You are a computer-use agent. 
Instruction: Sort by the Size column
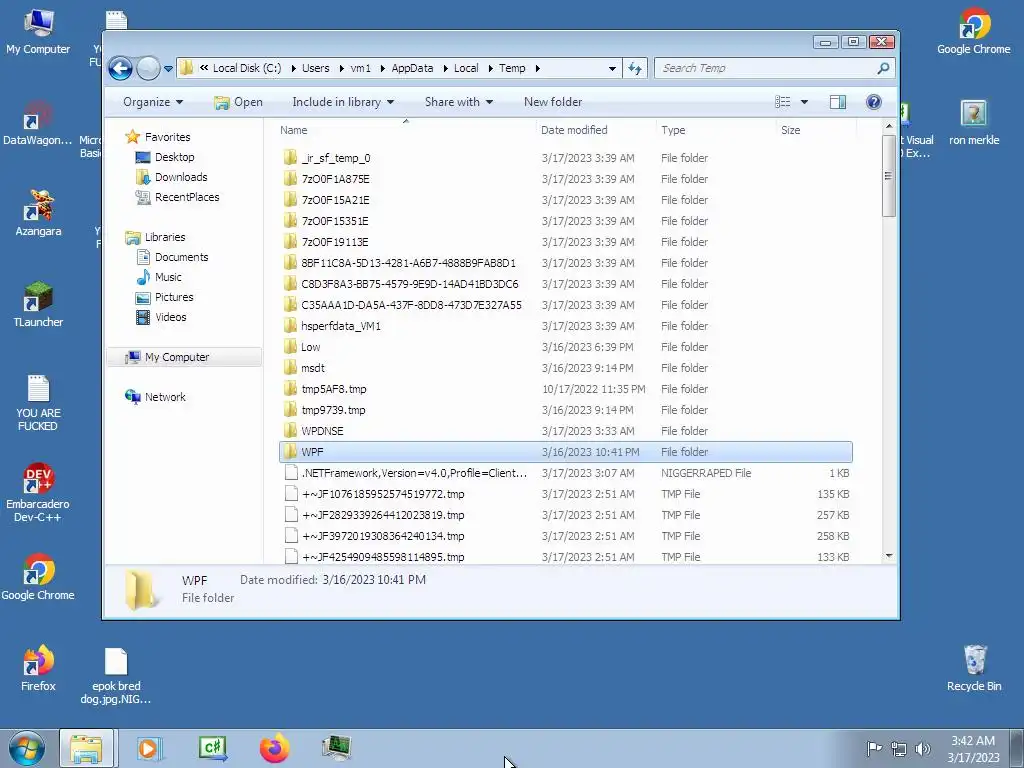tap(815, 130)
